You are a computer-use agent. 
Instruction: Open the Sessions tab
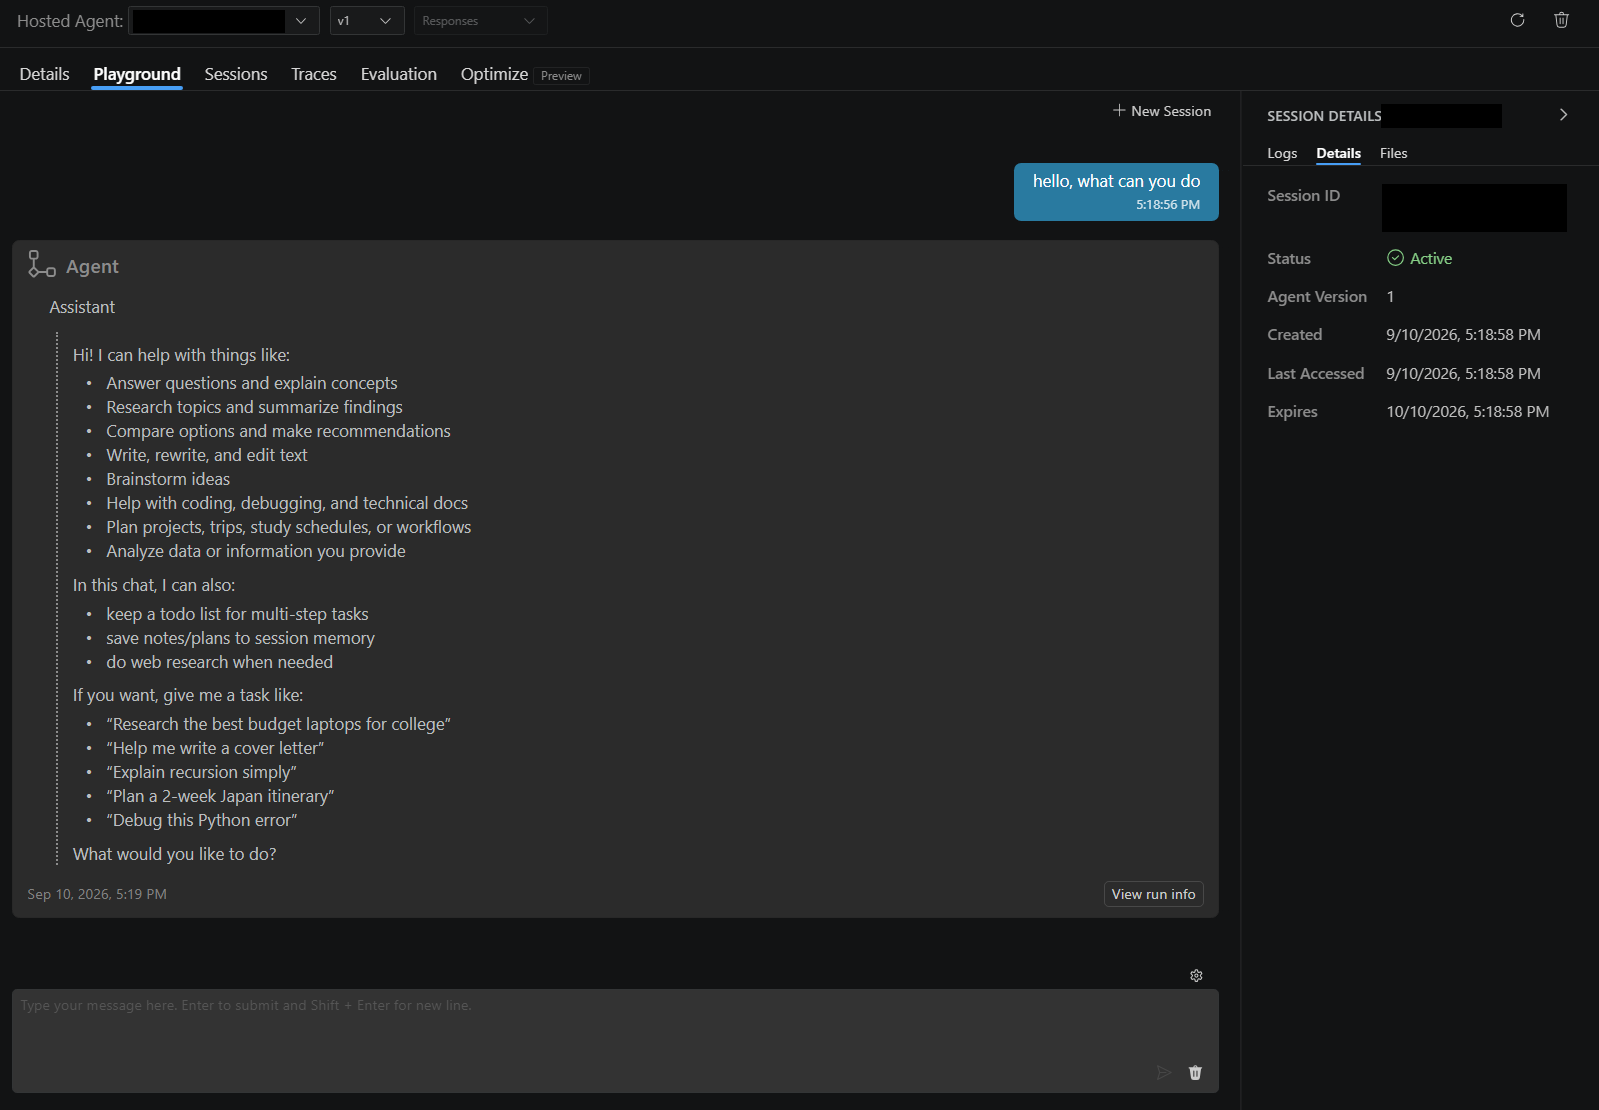(x=236, y=74)
